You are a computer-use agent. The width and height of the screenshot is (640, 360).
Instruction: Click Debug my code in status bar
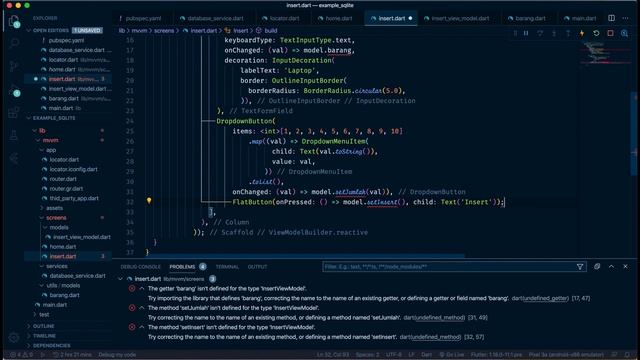(x=117, y=355)
